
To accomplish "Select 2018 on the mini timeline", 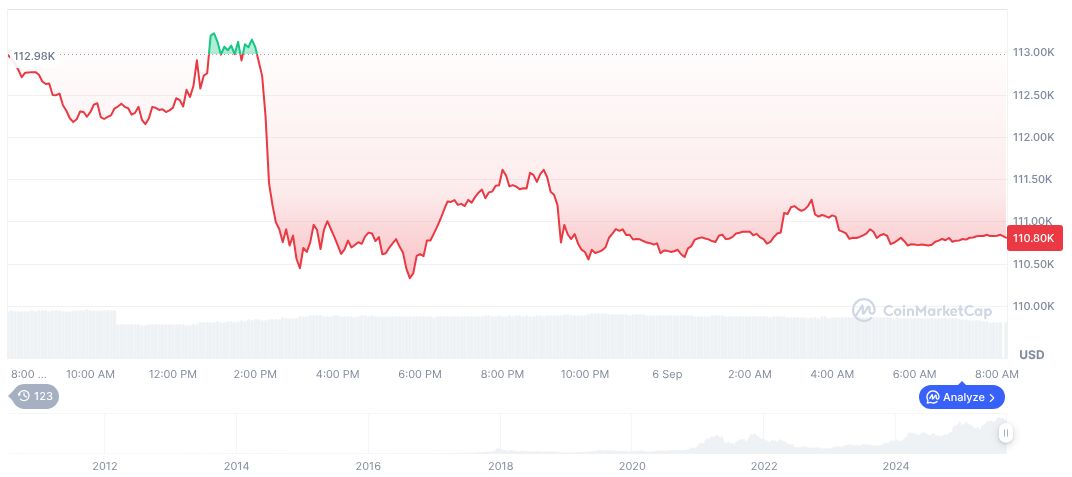I will tap(500, 465).
